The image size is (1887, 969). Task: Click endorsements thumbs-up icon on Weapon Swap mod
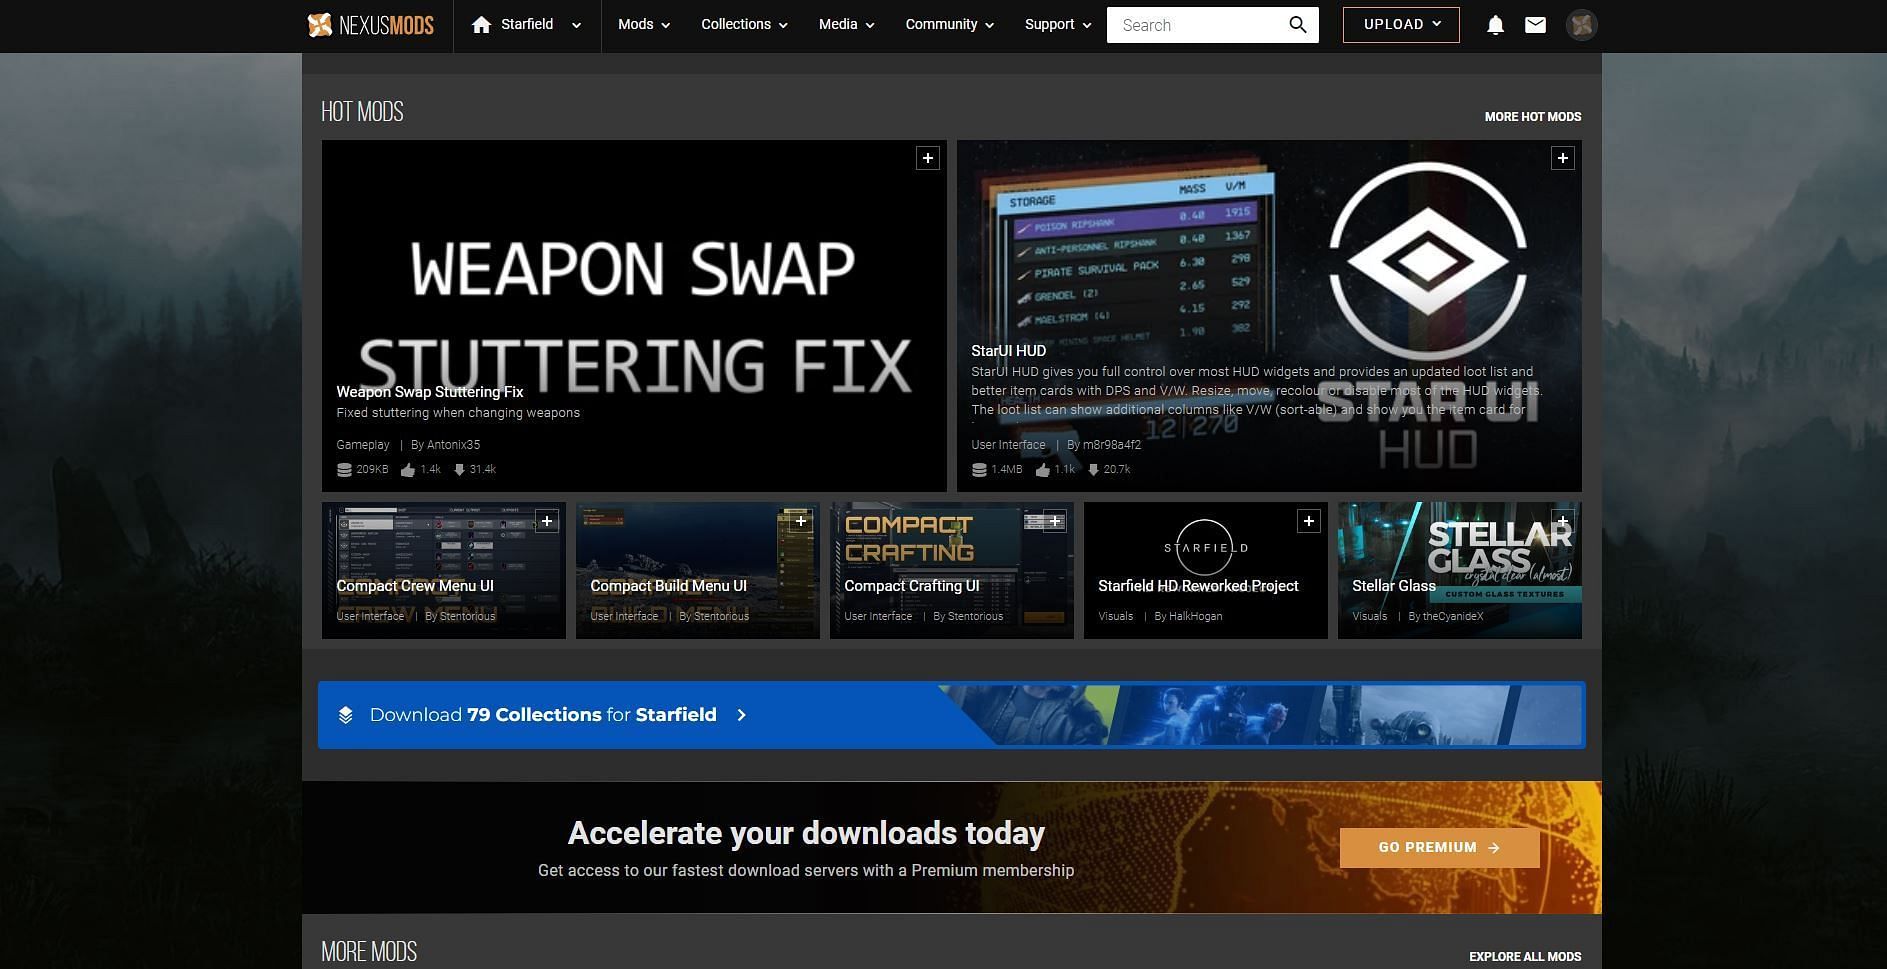click(x=408, y=470)
